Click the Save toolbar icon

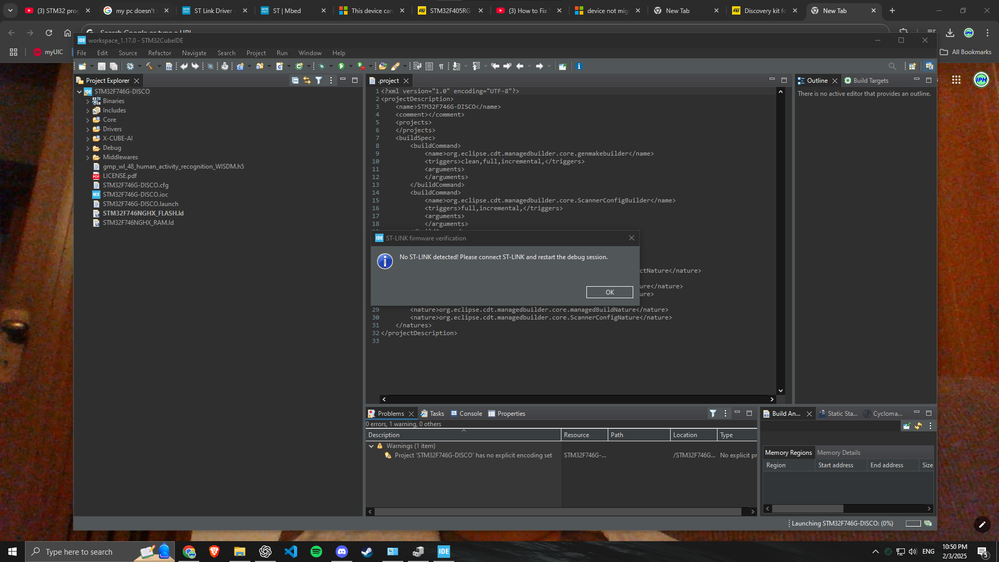[x=101, y=66]
